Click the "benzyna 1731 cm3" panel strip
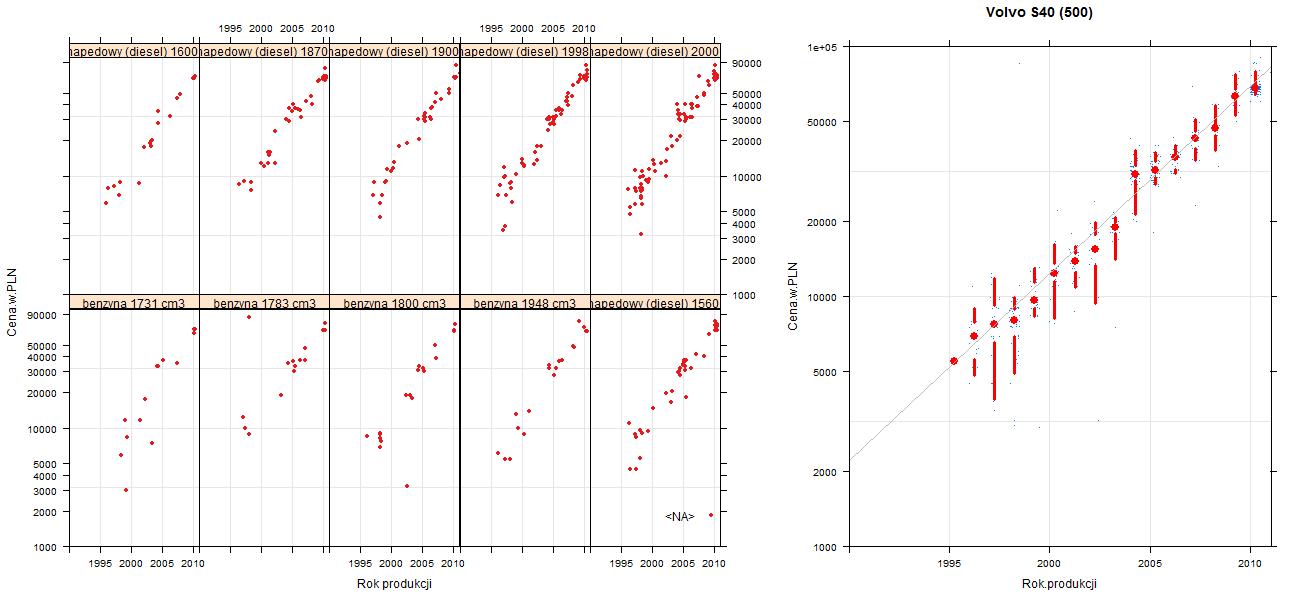Screen dimensions: 1300x600 (134, 302)
